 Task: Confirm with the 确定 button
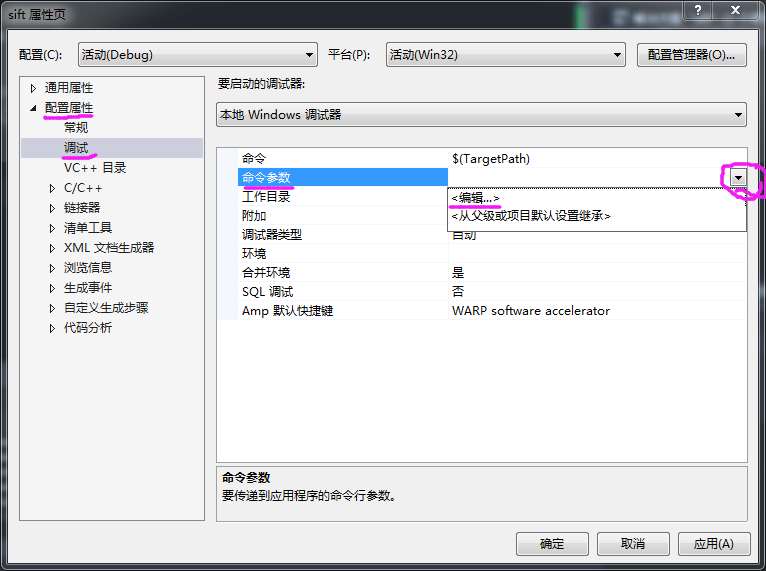pyautogui.click(x=552, y=544)
